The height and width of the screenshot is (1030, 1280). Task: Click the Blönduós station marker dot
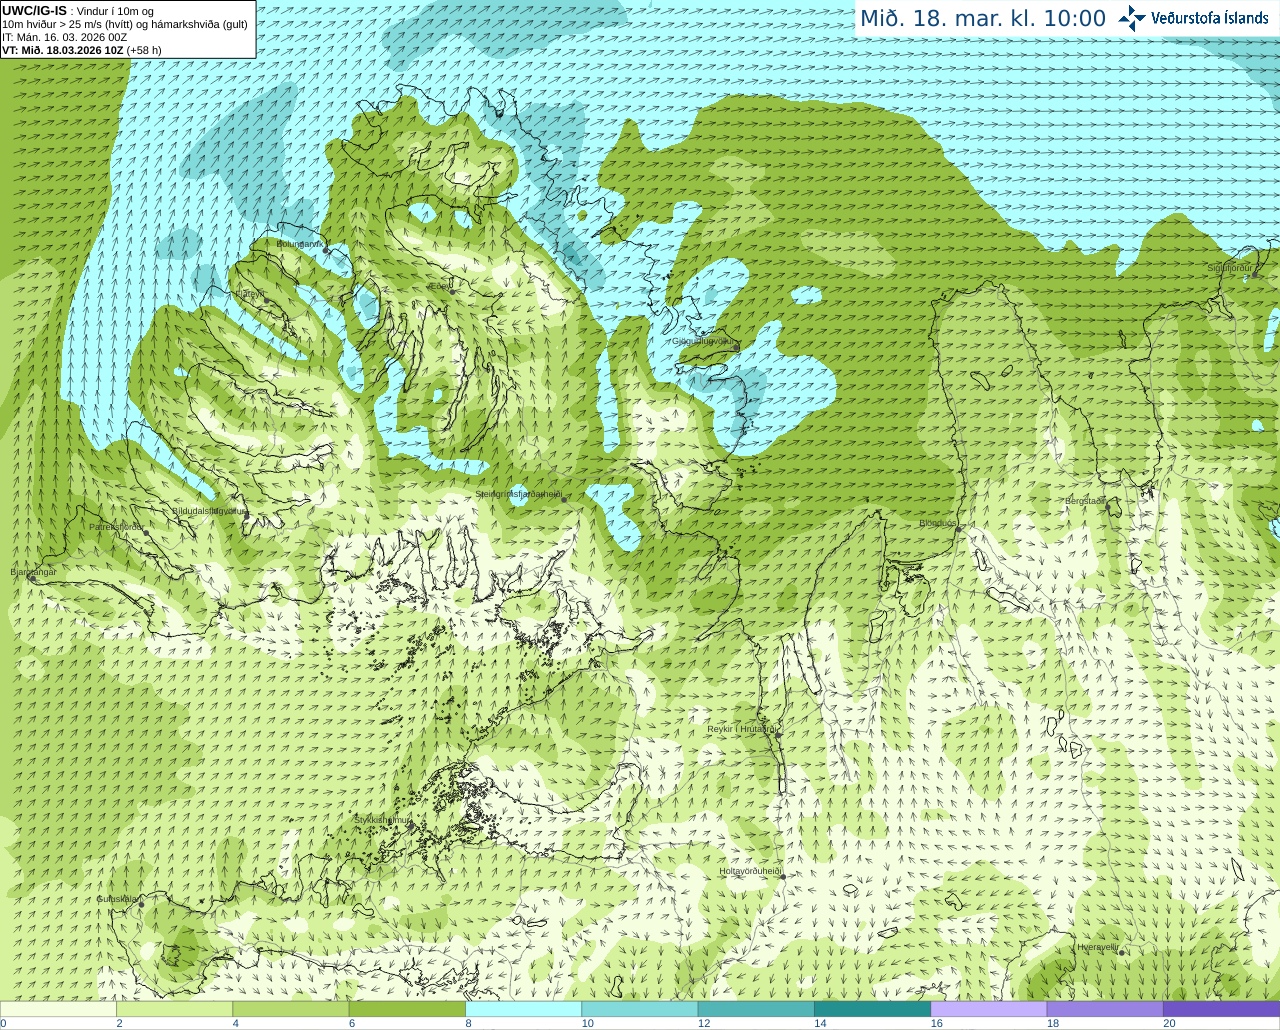(x=958, y=529)
